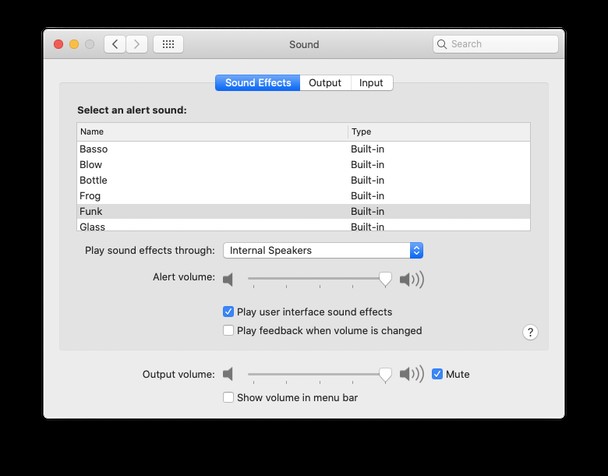The image size is (608, 476).
Task: Click the alert volume loud speaker icon
Action: point(412,279)
